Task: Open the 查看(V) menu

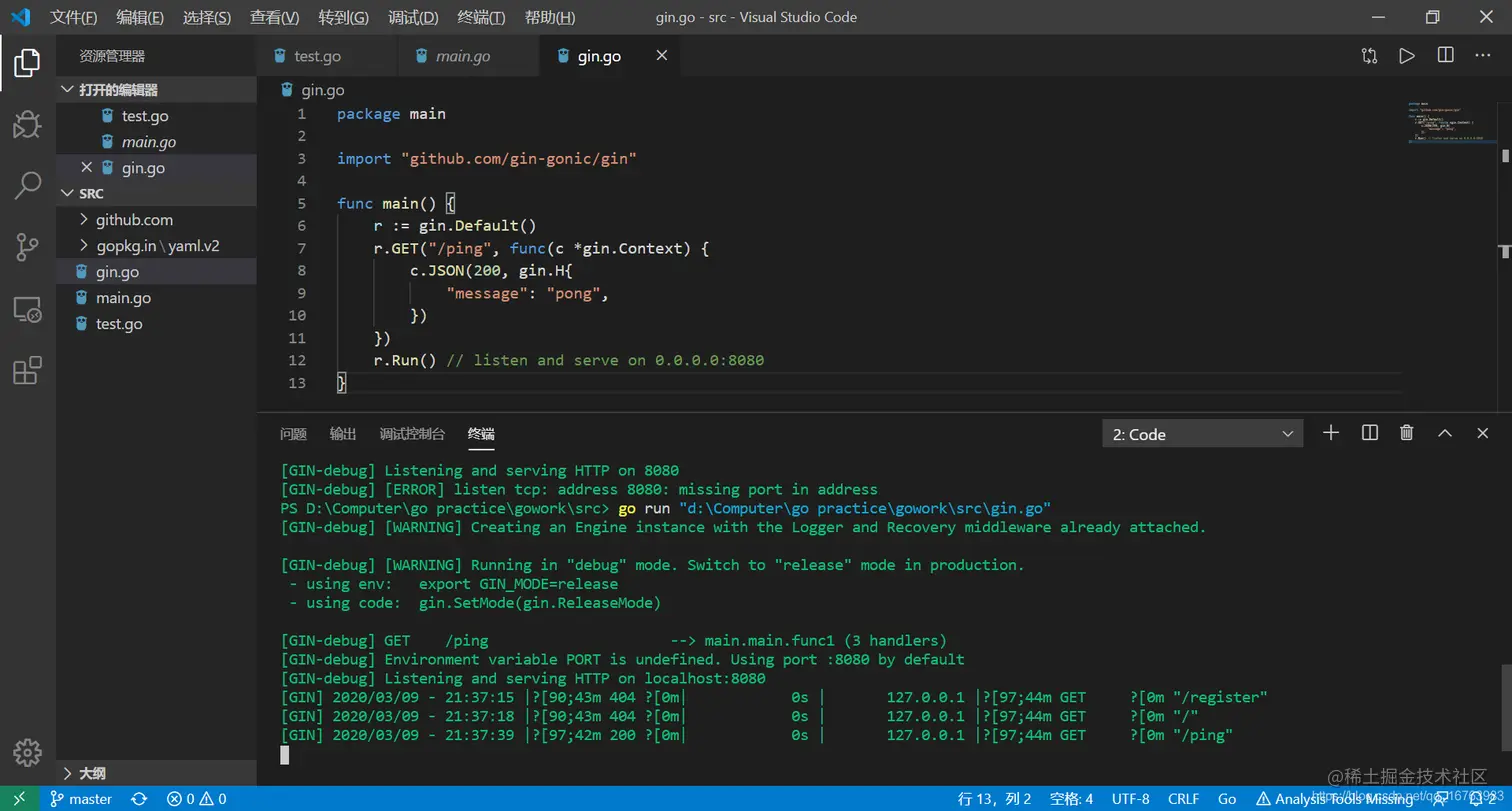Action: click(274, 17)
